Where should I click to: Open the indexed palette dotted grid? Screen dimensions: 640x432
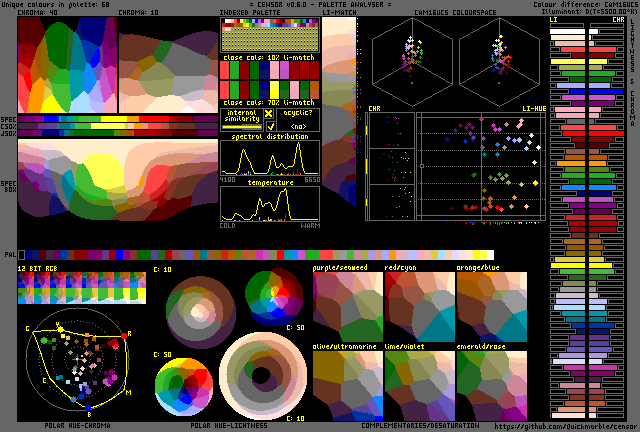pyautogui.click(x=270, y=39)
